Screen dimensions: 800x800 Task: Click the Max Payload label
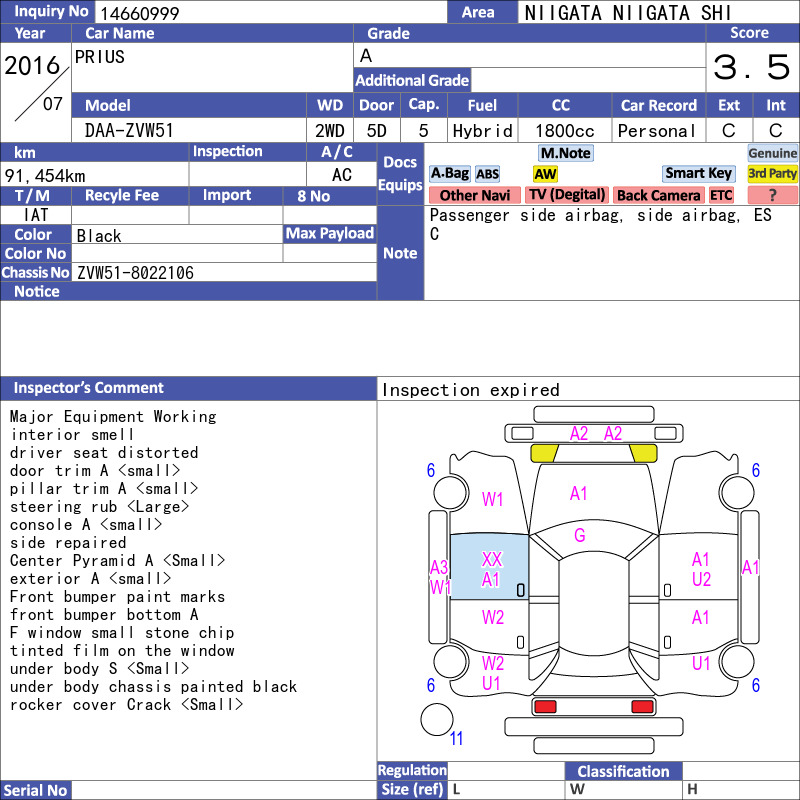coord(330,234)
